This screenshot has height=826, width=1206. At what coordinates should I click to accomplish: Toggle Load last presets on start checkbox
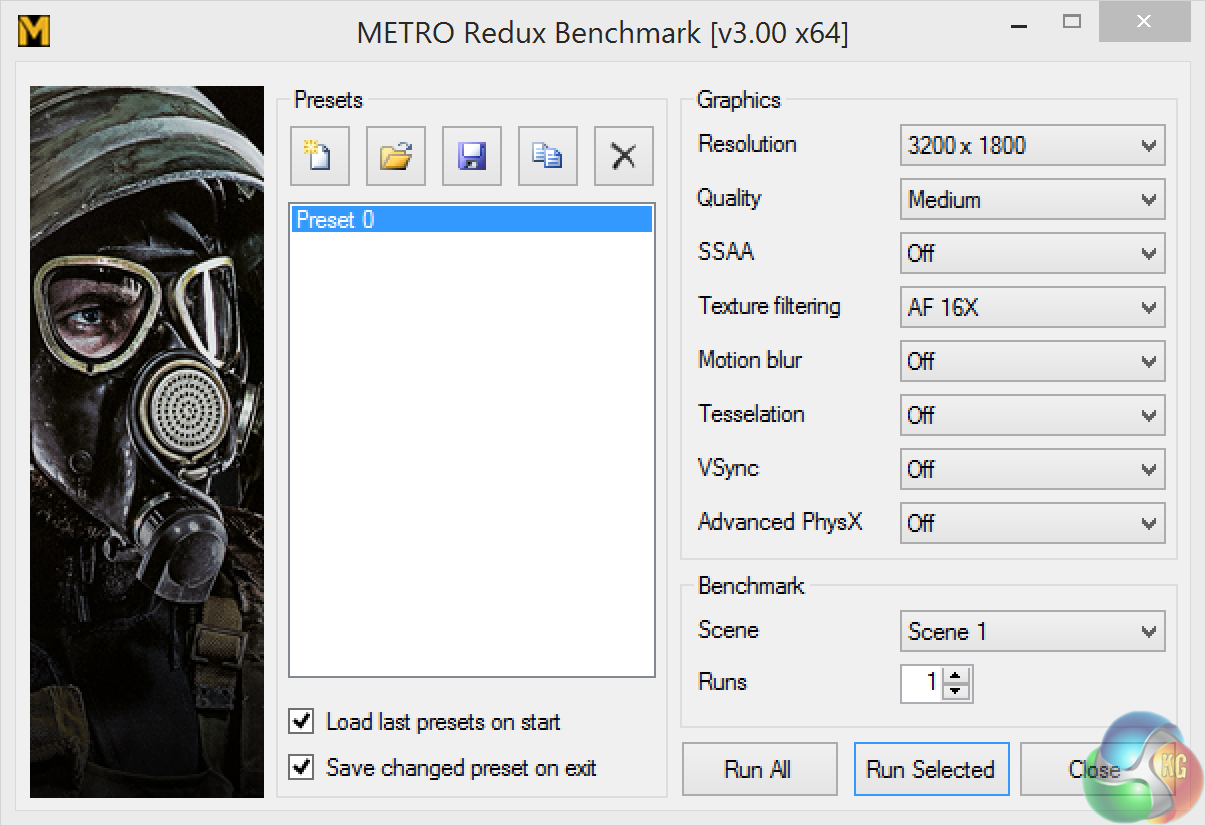click(x=300, y=721)
